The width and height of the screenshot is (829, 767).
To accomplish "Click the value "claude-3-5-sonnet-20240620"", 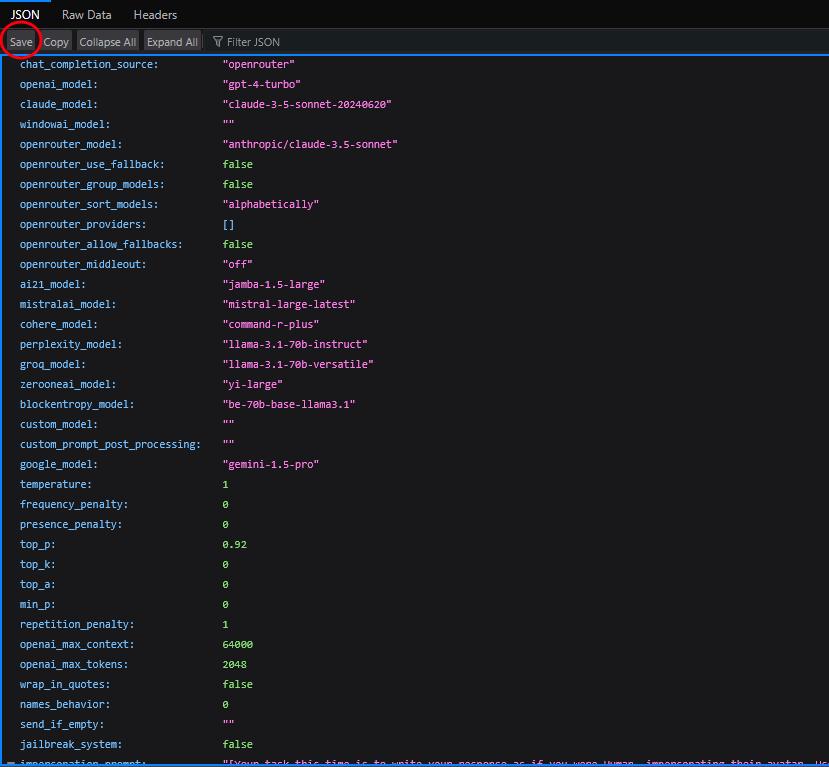I will [307, 105].
